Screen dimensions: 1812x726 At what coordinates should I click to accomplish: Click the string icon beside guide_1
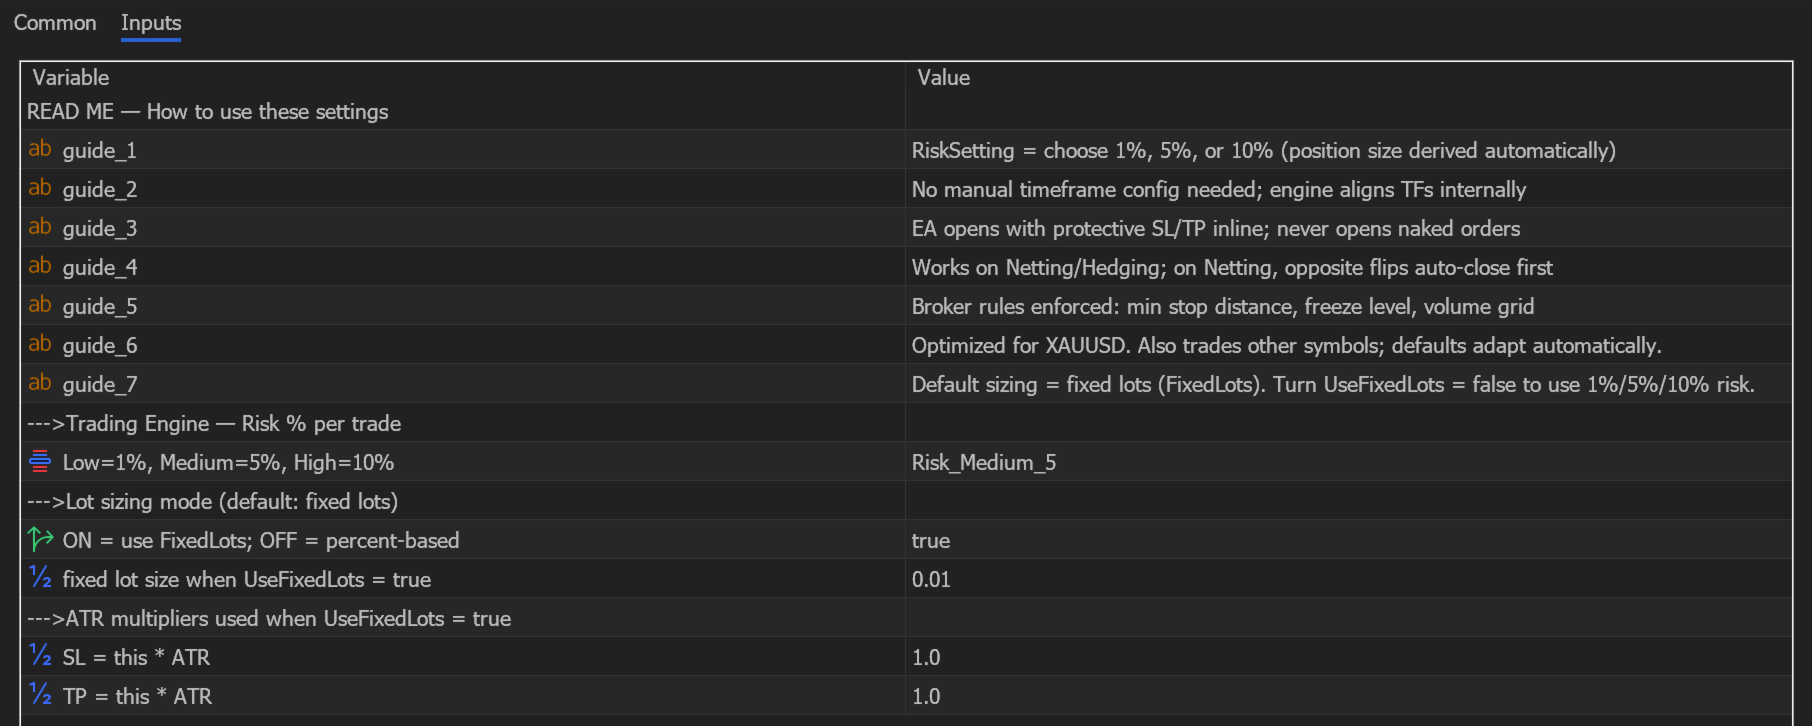click(x=40, y=150)
